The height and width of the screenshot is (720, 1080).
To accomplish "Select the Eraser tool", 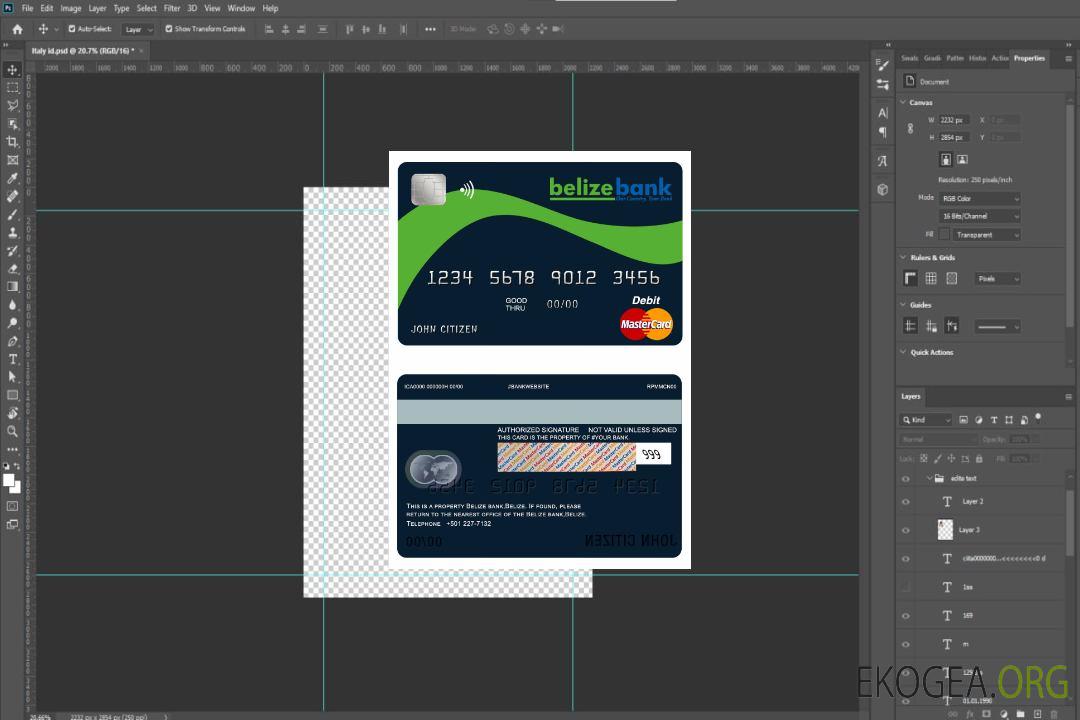I will (12, 269).
